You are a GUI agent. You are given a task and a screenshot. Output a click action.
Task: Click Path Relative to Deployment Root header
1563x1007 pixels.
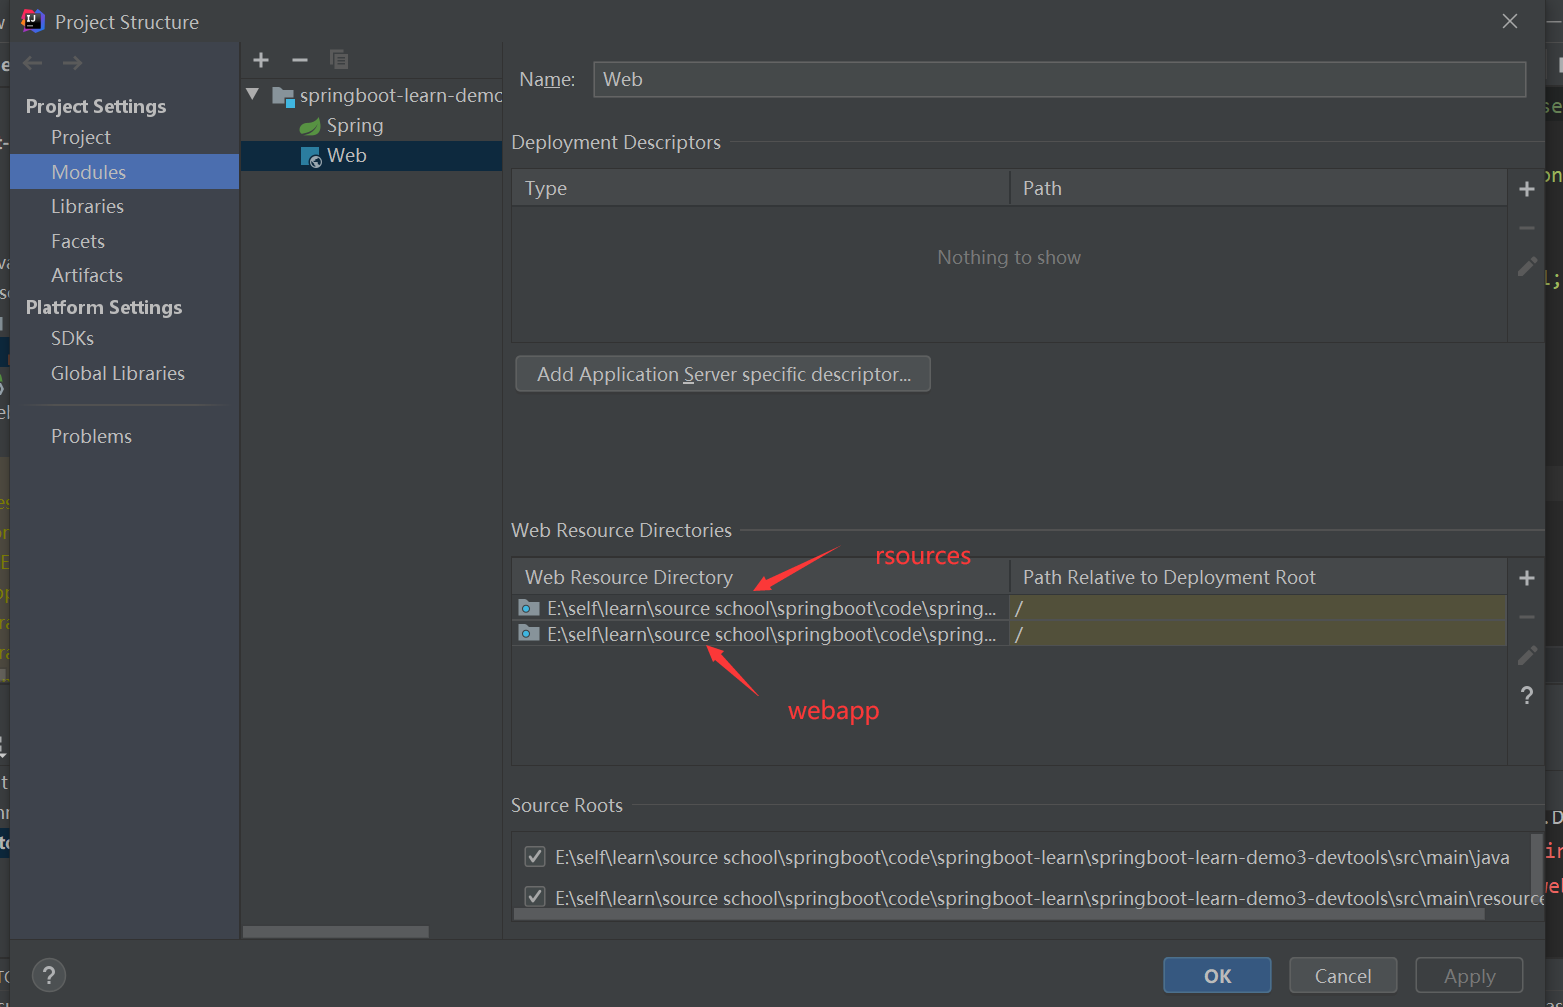click(x=1258, y=577)
